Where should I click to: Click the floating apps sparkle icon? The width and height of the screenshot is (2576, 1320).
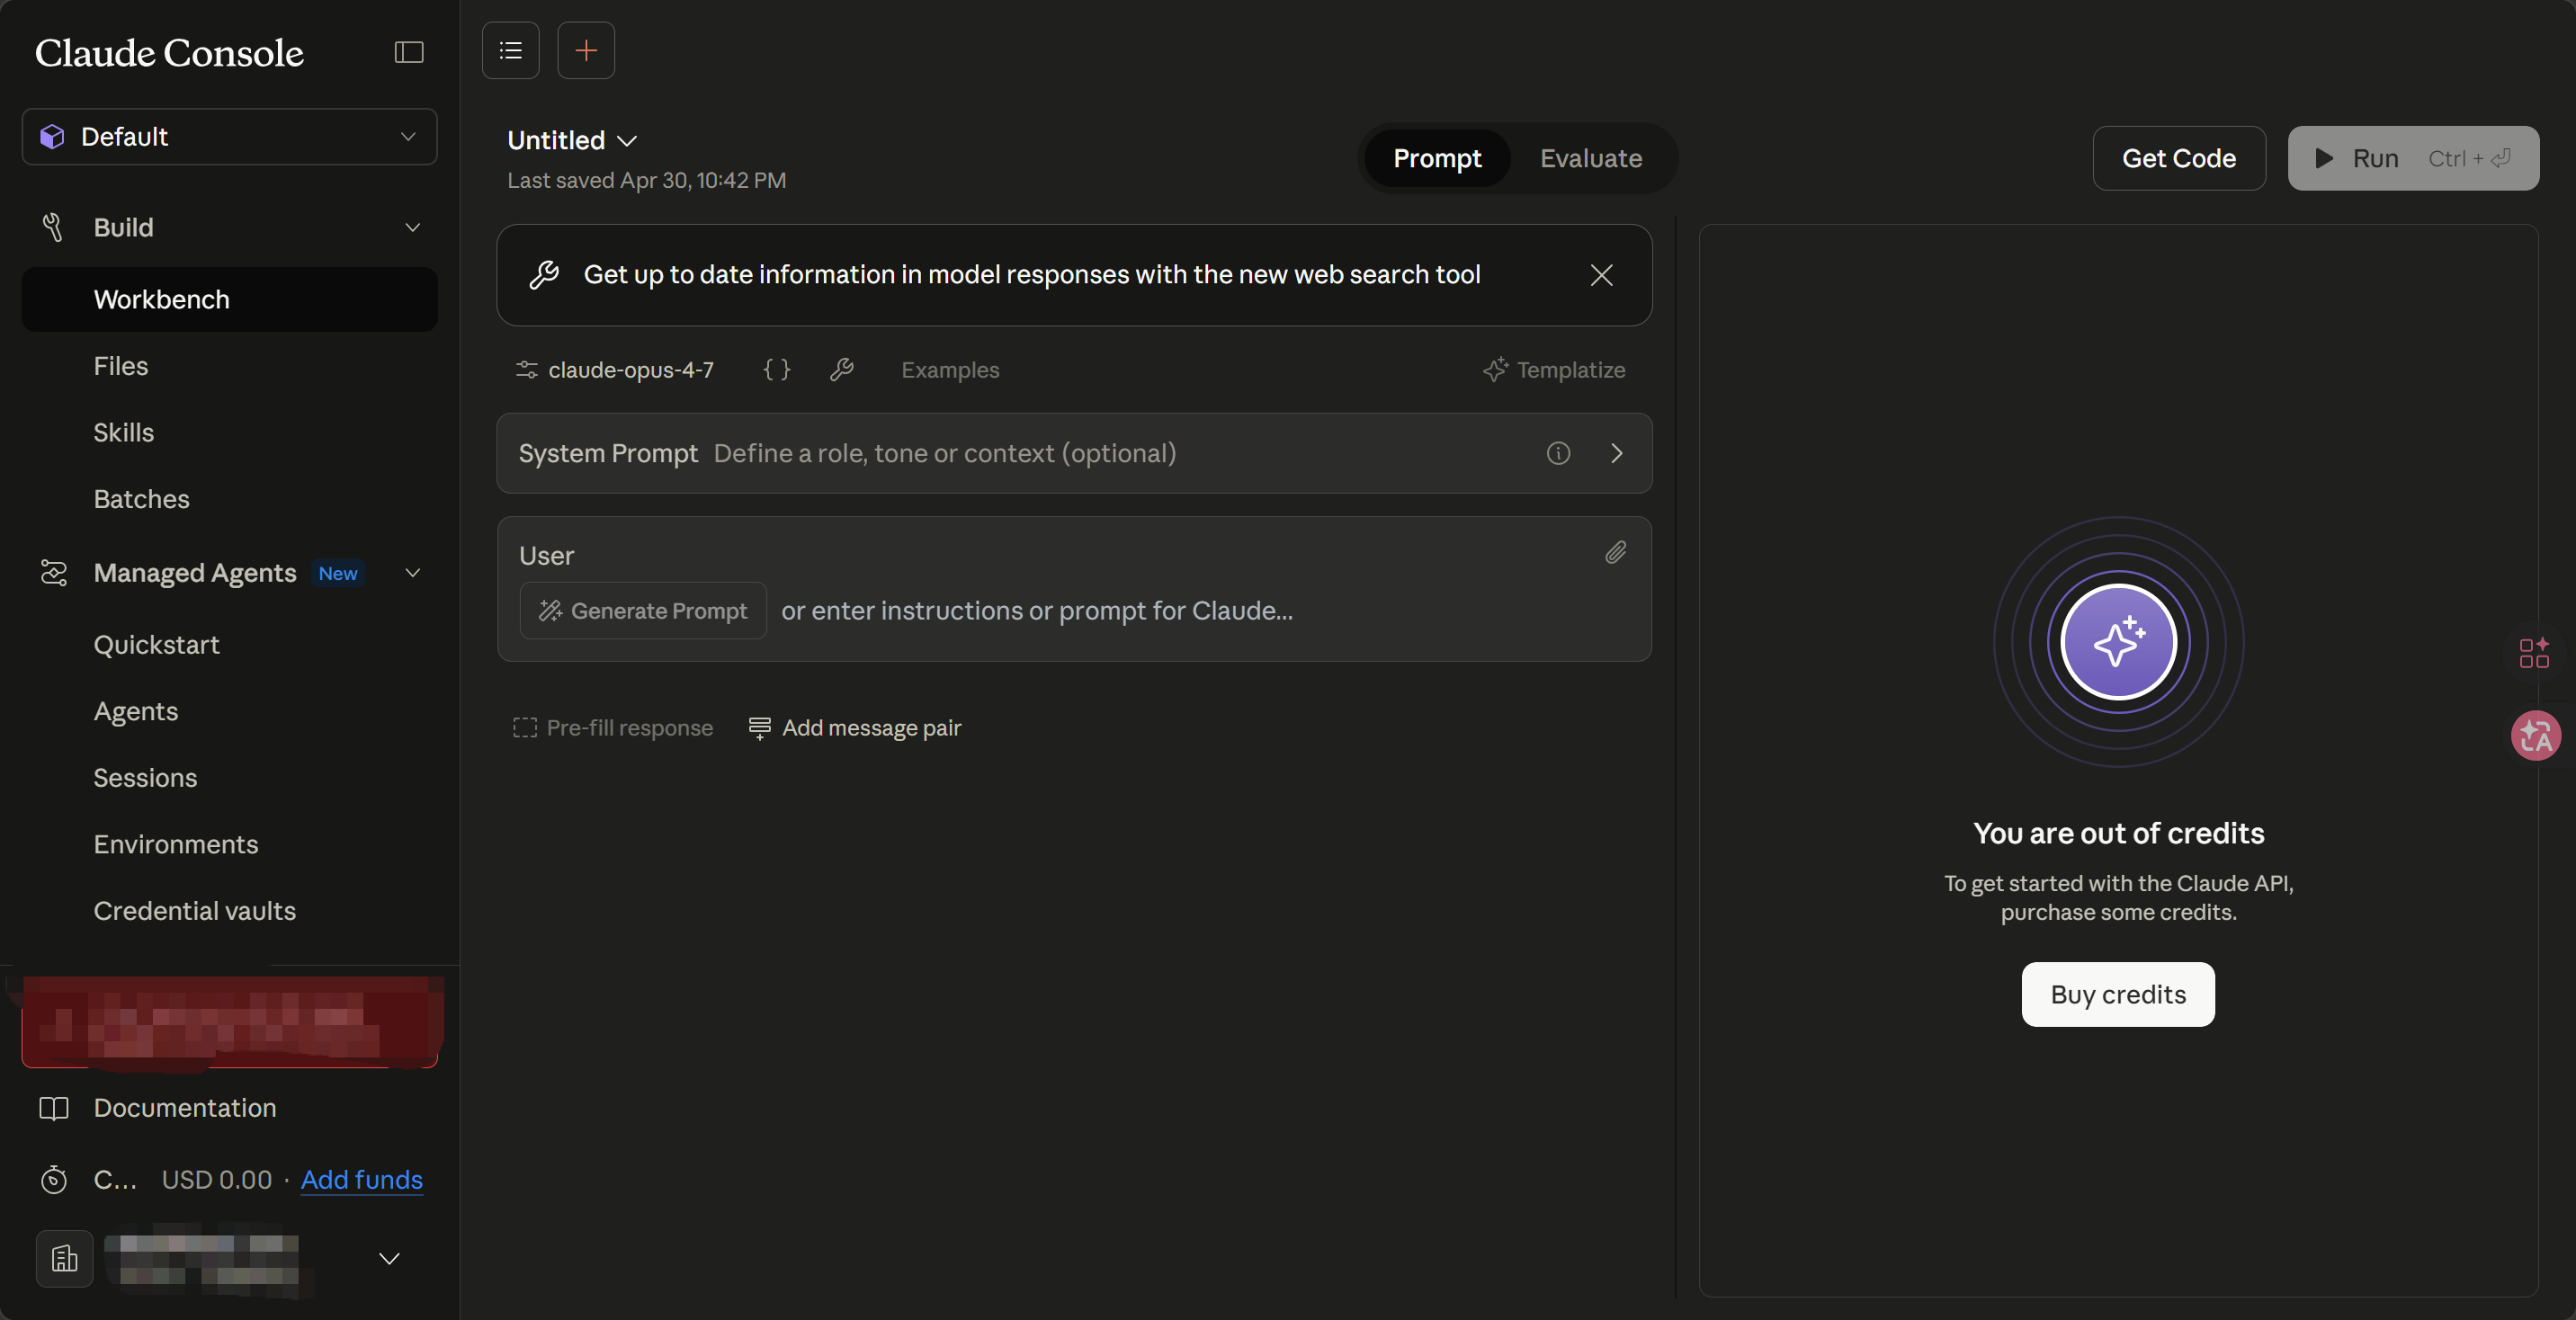[2534, 653]
